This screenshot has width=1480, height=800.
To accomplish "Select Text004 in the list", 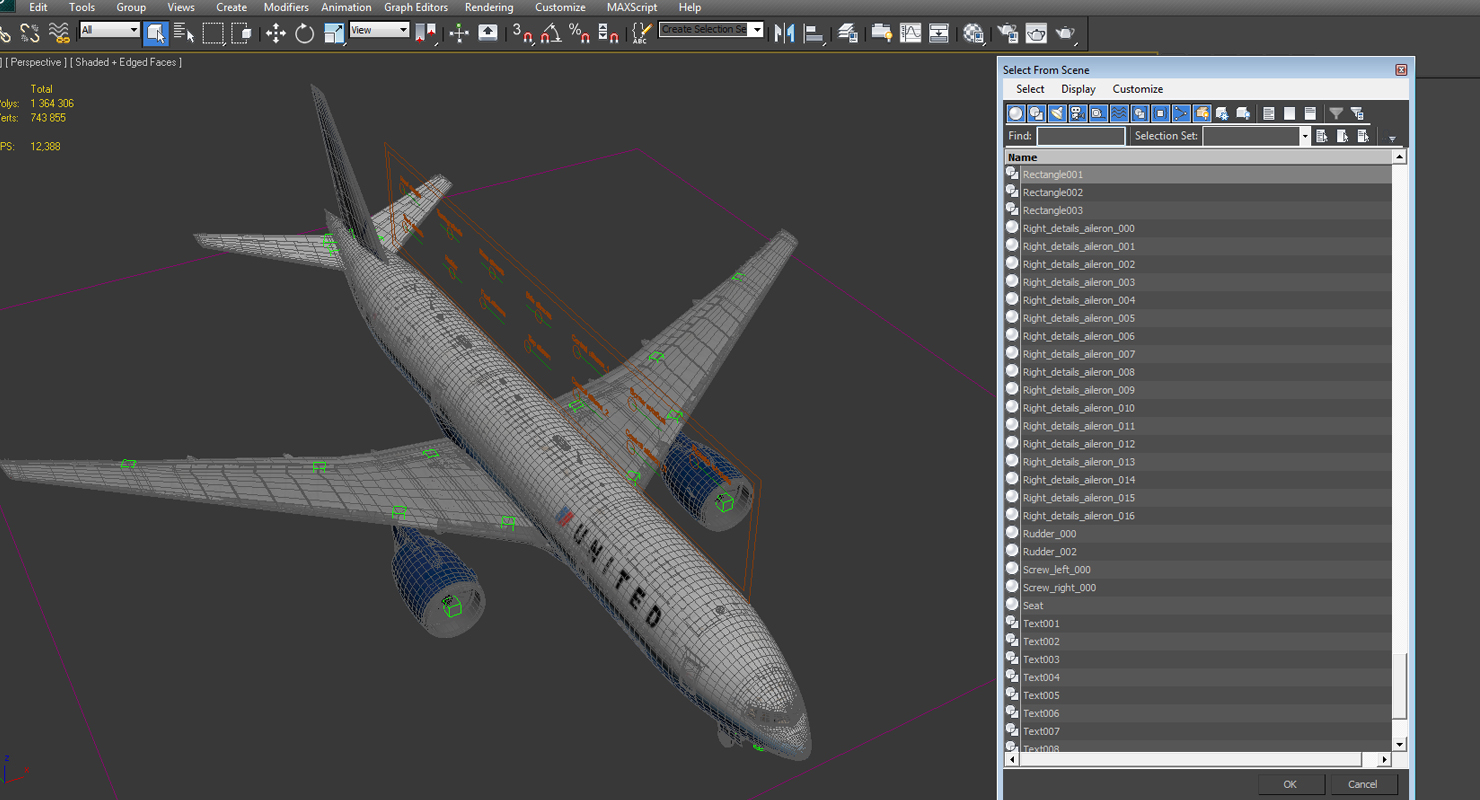I will point(1198,678).
